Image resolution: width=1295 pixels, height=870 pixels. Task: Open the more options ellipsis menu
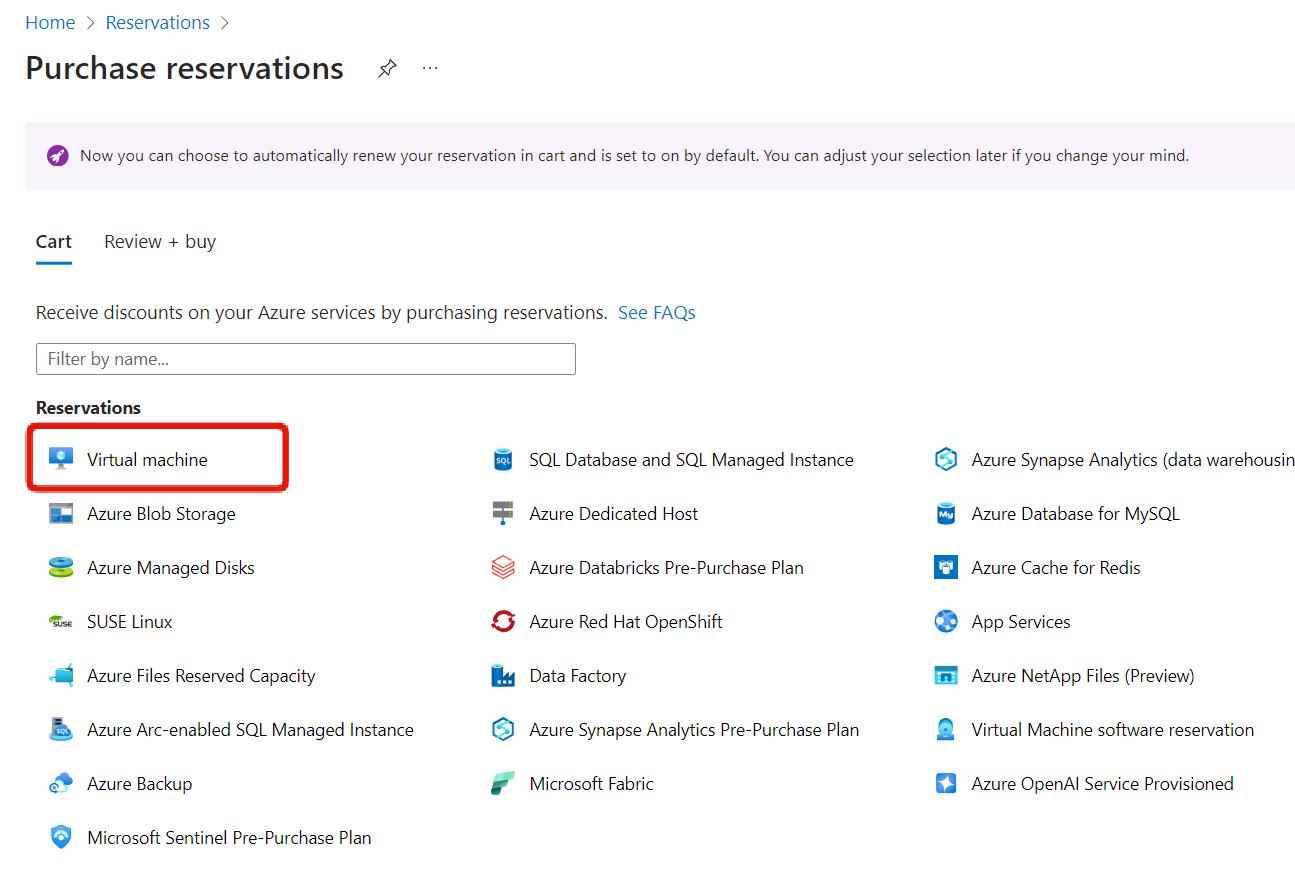[x=430, y=69]
